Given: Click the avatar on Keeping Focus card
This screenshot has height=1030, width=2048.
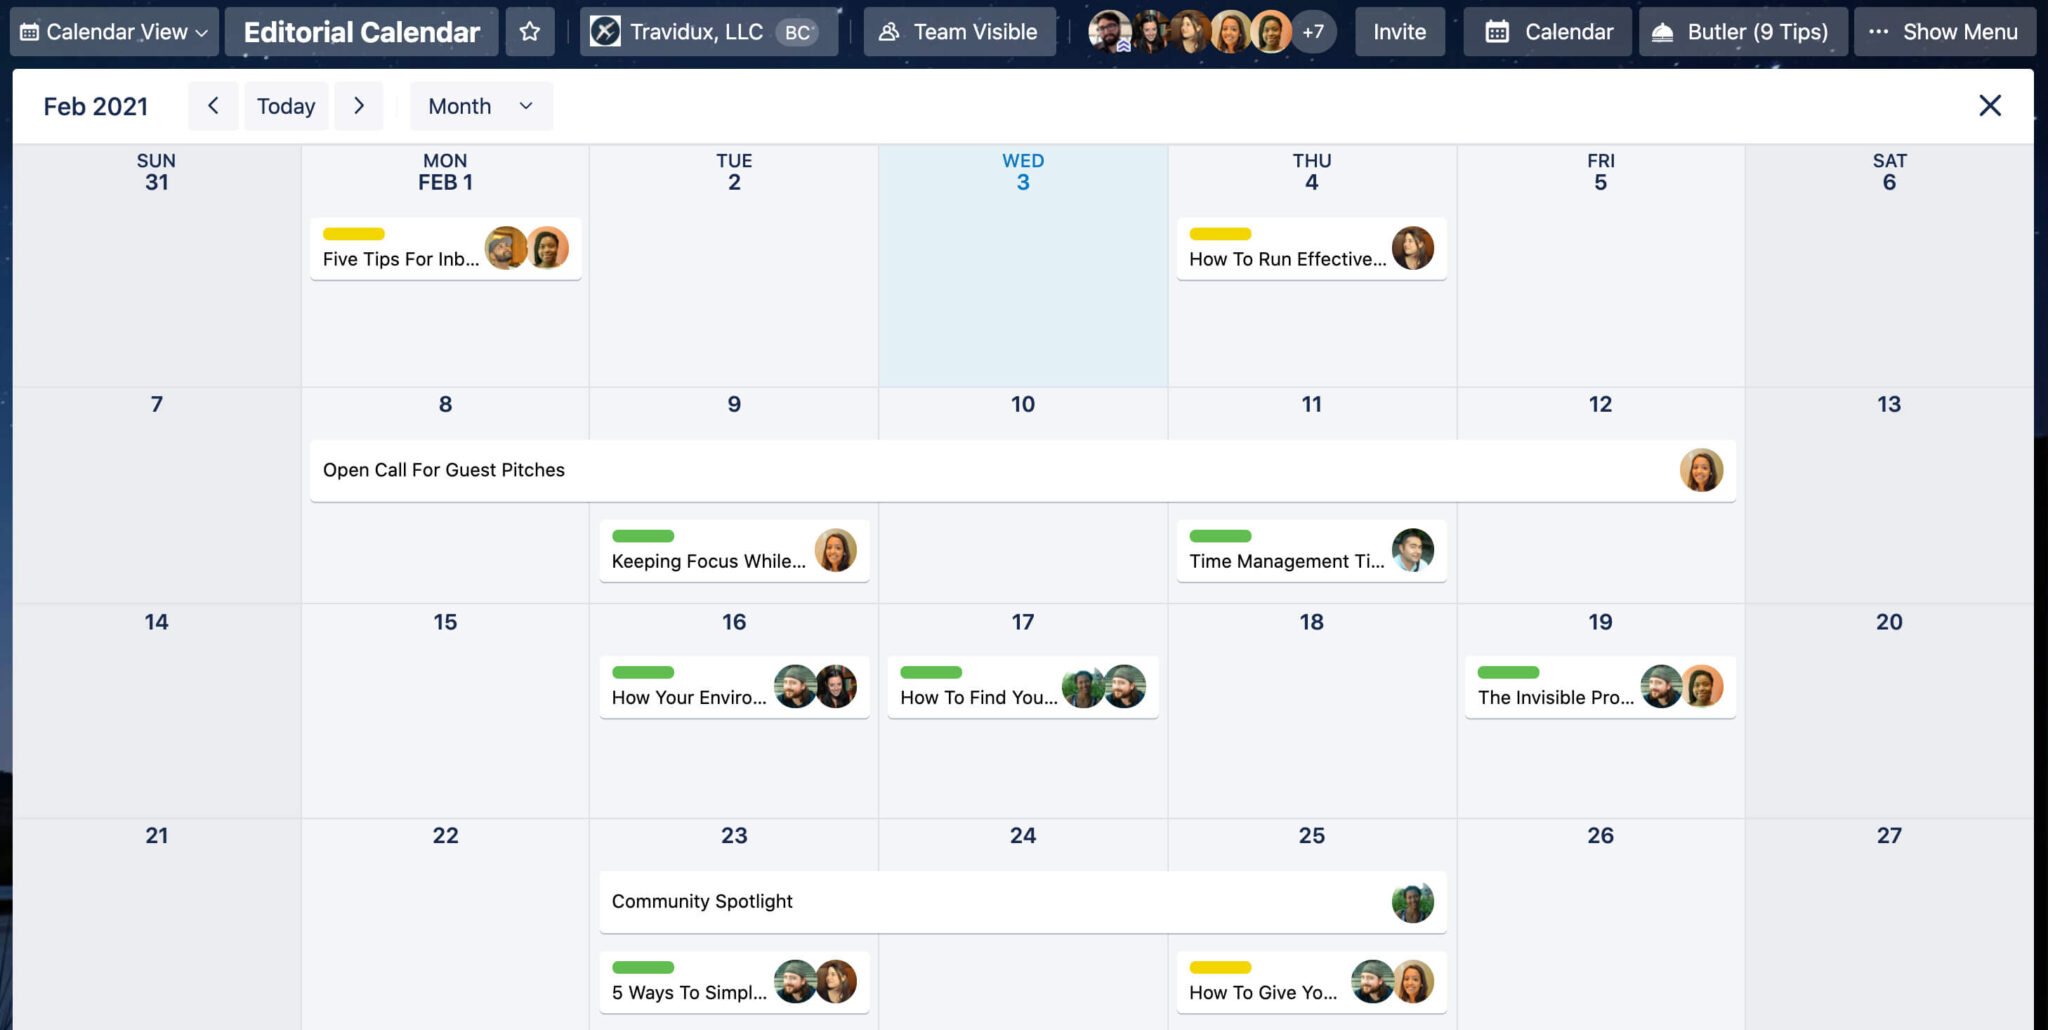Looking at the screenshot, I should [836, 550].
